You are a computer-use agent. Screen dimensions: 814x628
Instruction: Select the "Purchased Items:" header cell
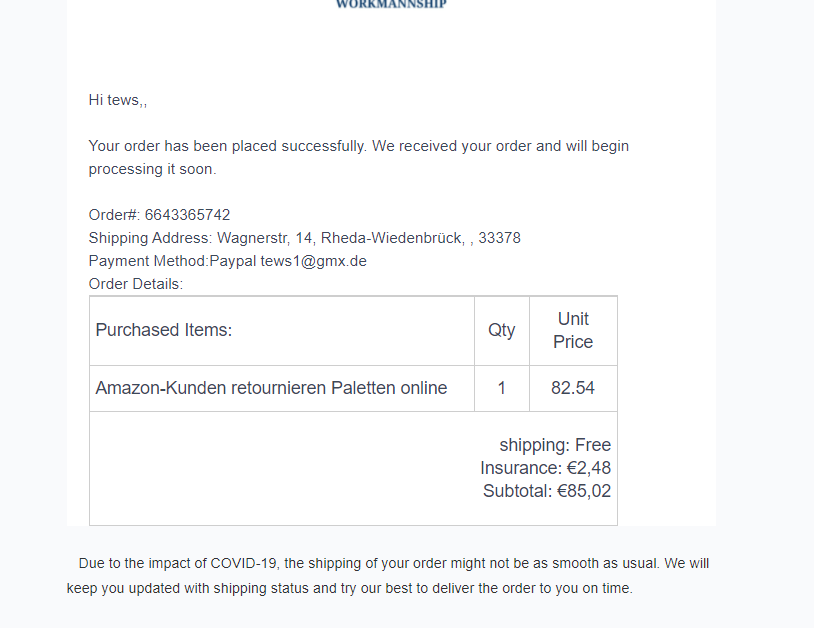pos(164,330)
